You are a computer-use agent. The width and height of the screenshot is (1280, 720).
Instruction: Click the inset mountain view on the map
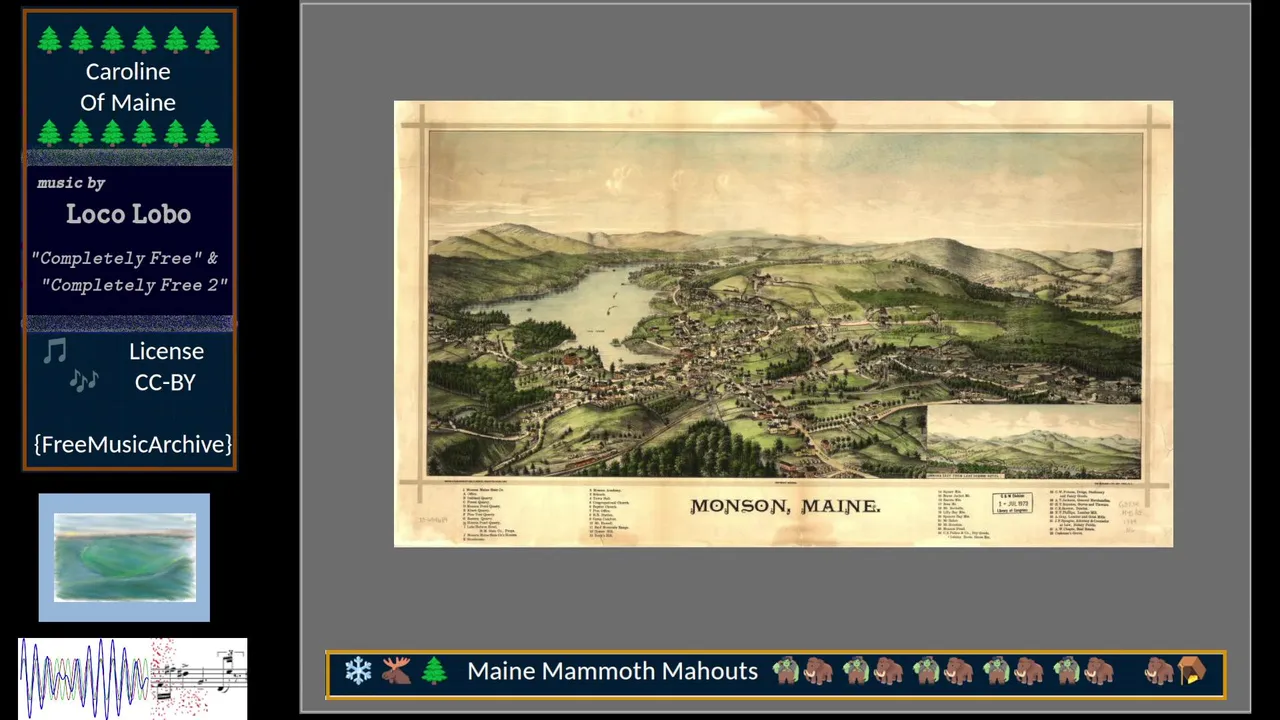pyautogui.click(x=1033, y=440)
